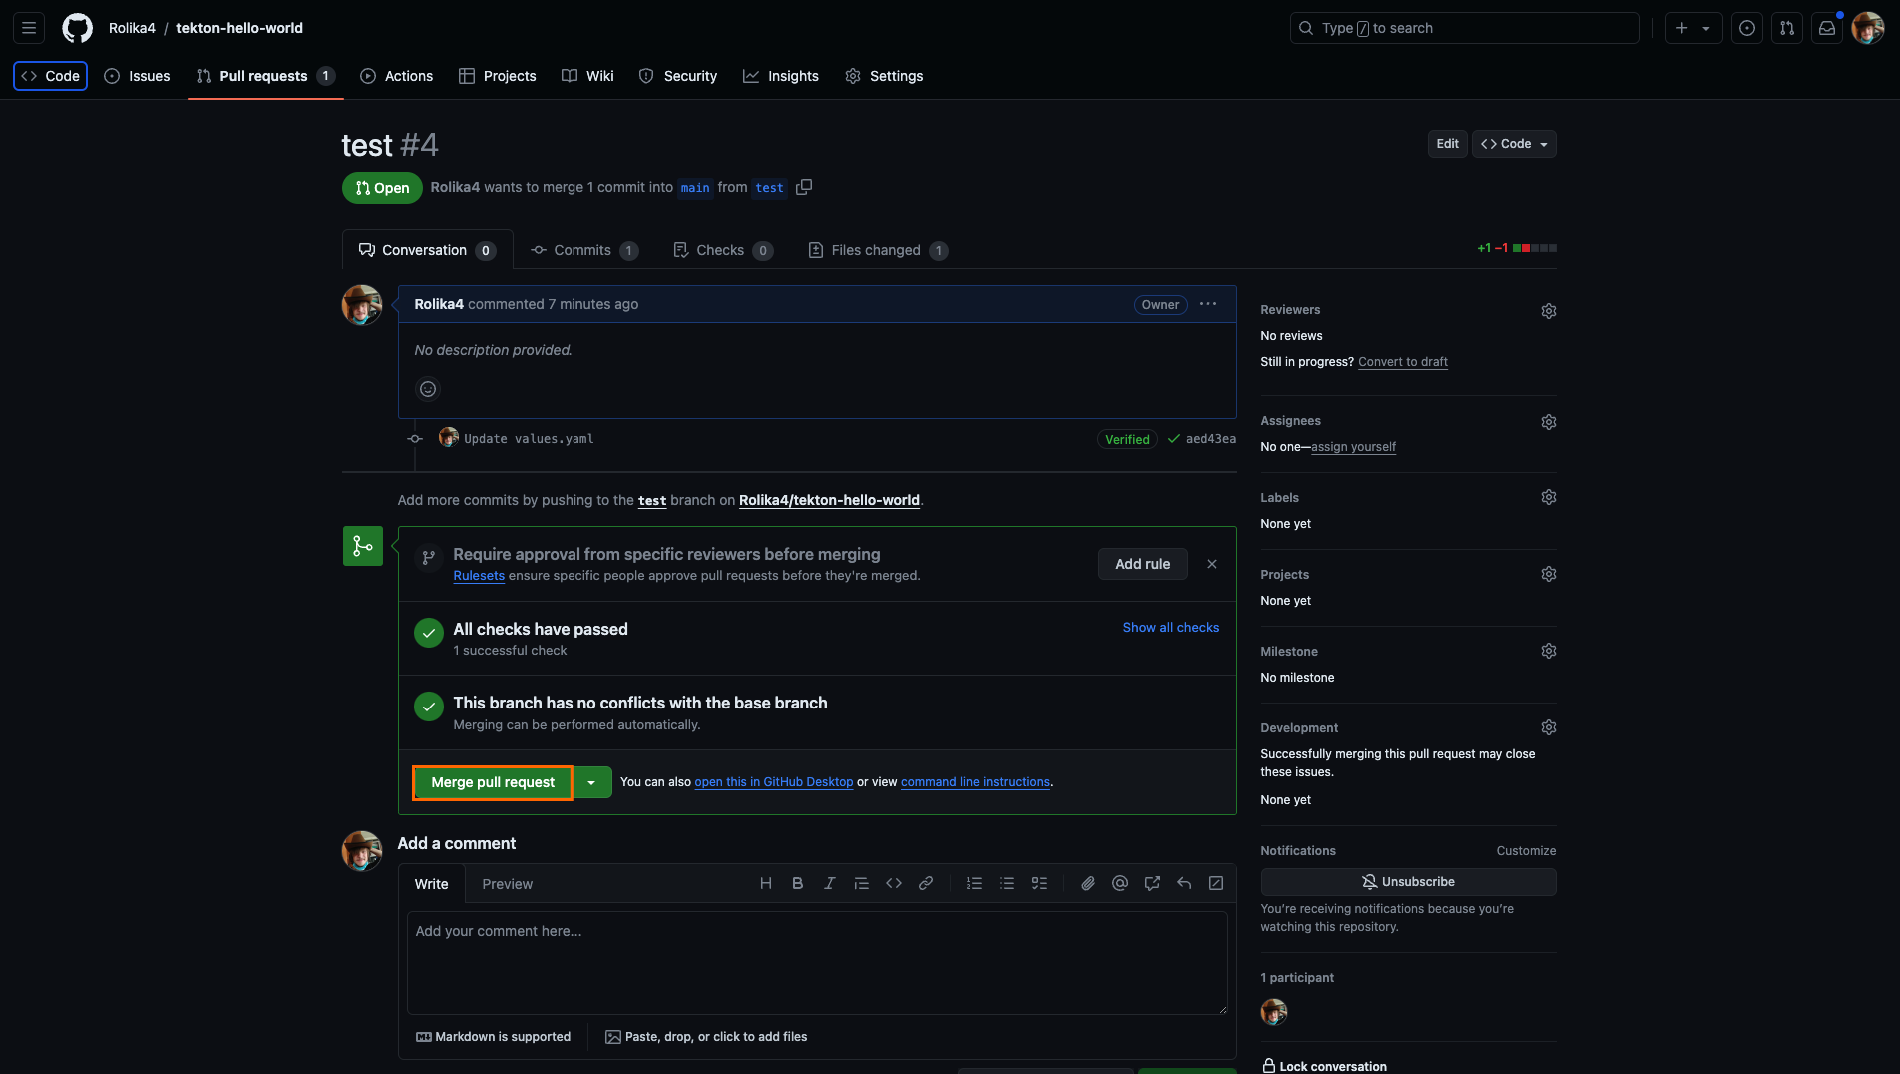Go to GitHub homepage via Octocat logo

(78, 28)
